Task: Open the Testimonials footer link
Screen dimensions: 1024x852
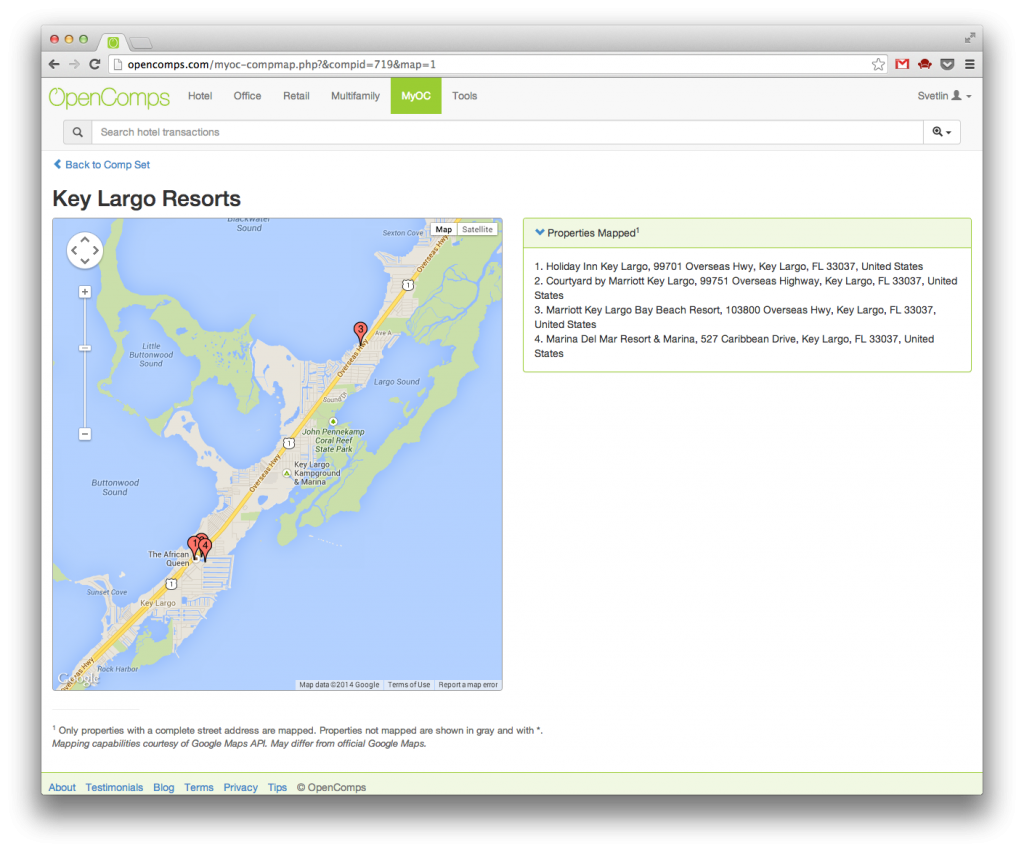Action: pos(114,787)
